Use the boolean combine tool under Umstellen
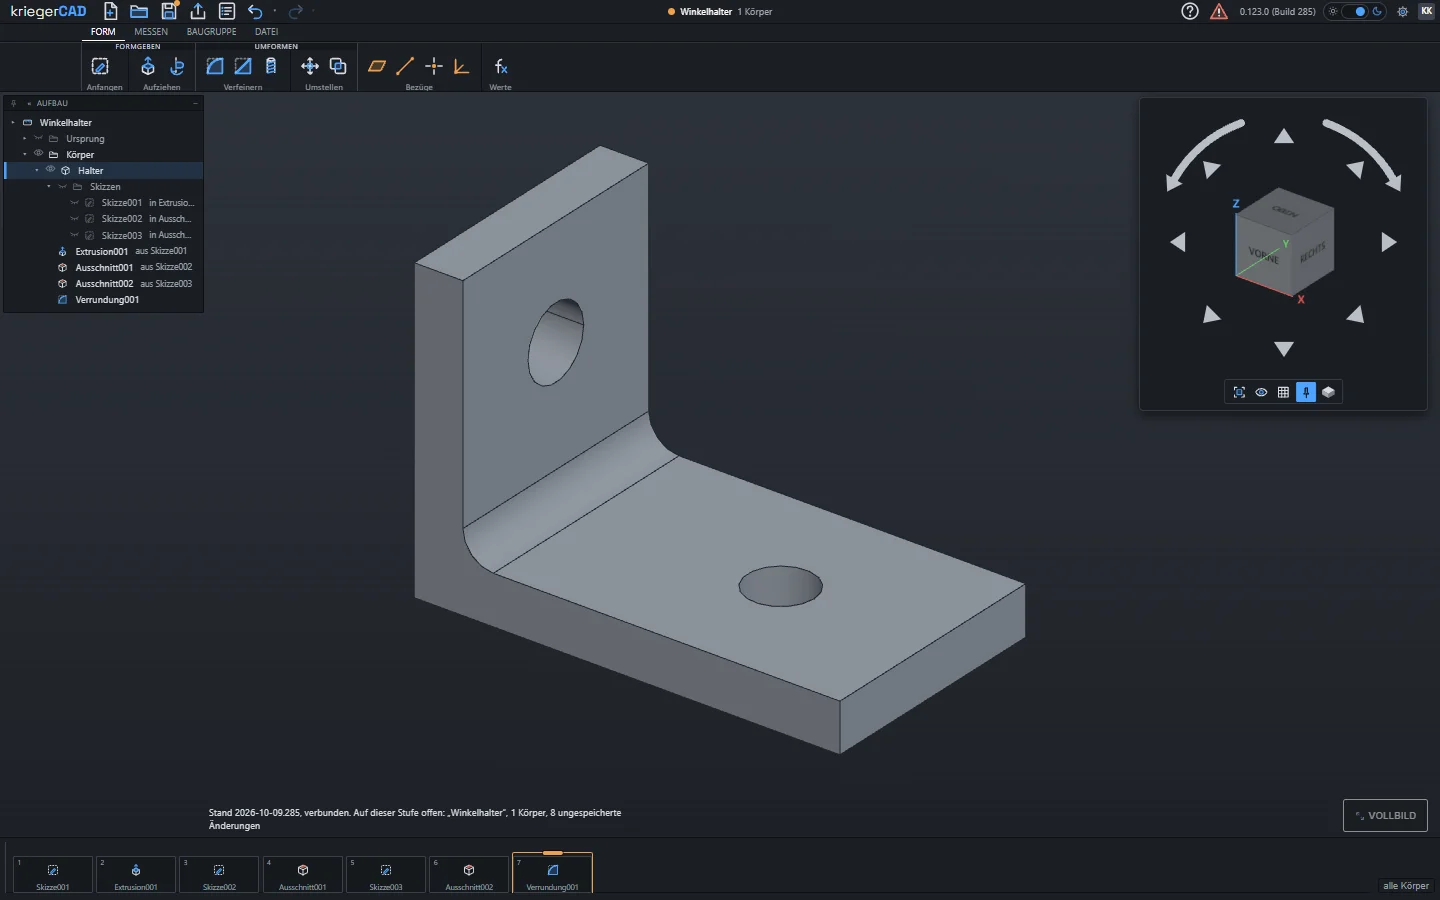Viewport: 1440px width, 900px height. [x=338, y=66]
